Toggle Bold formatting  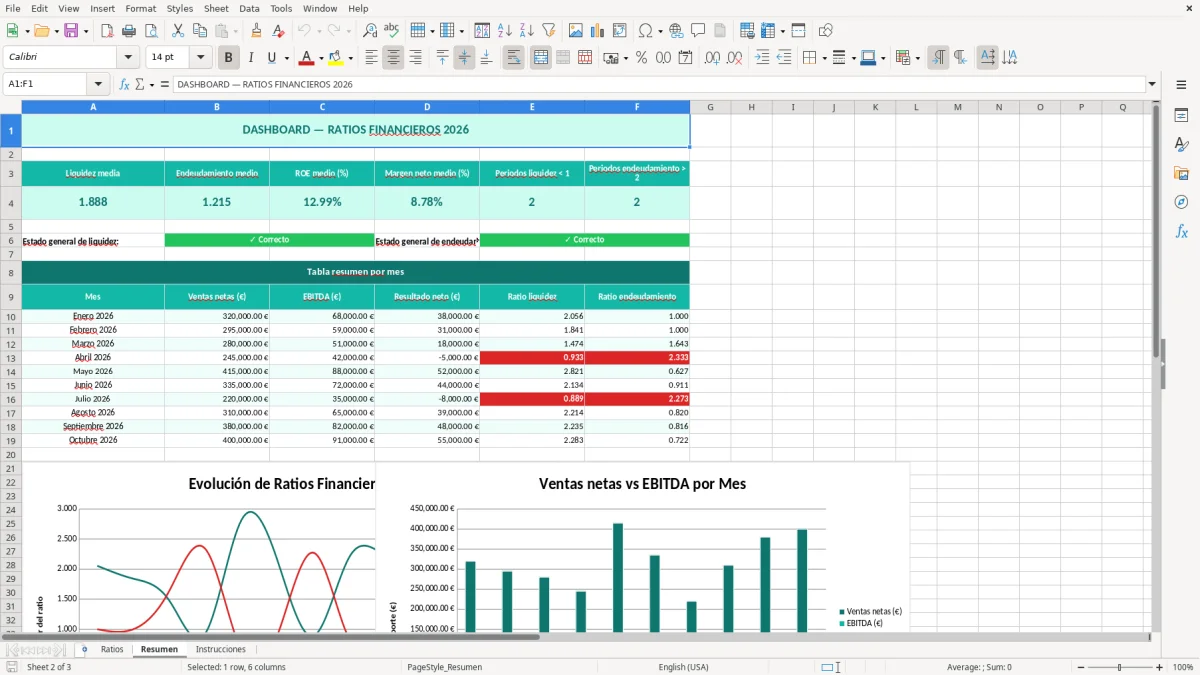(x=229, y=58)
